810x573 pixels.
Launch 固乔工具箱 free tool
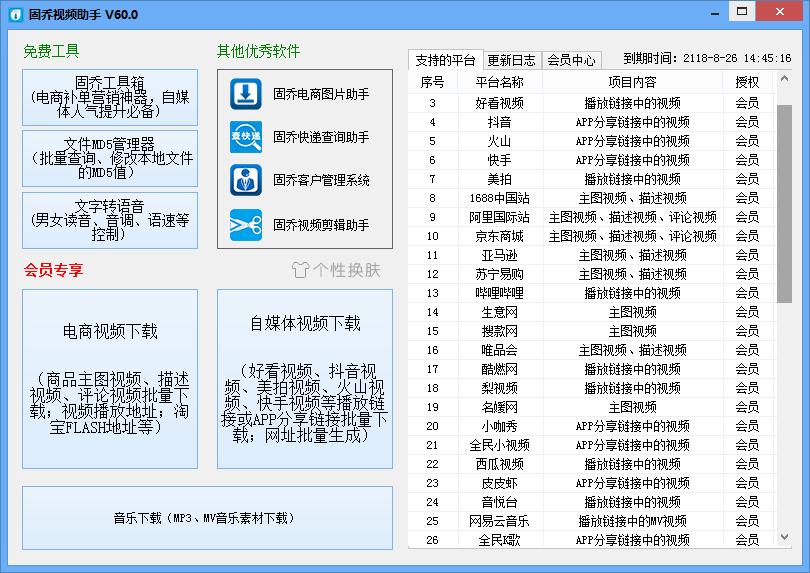click(x=110, y=97)
